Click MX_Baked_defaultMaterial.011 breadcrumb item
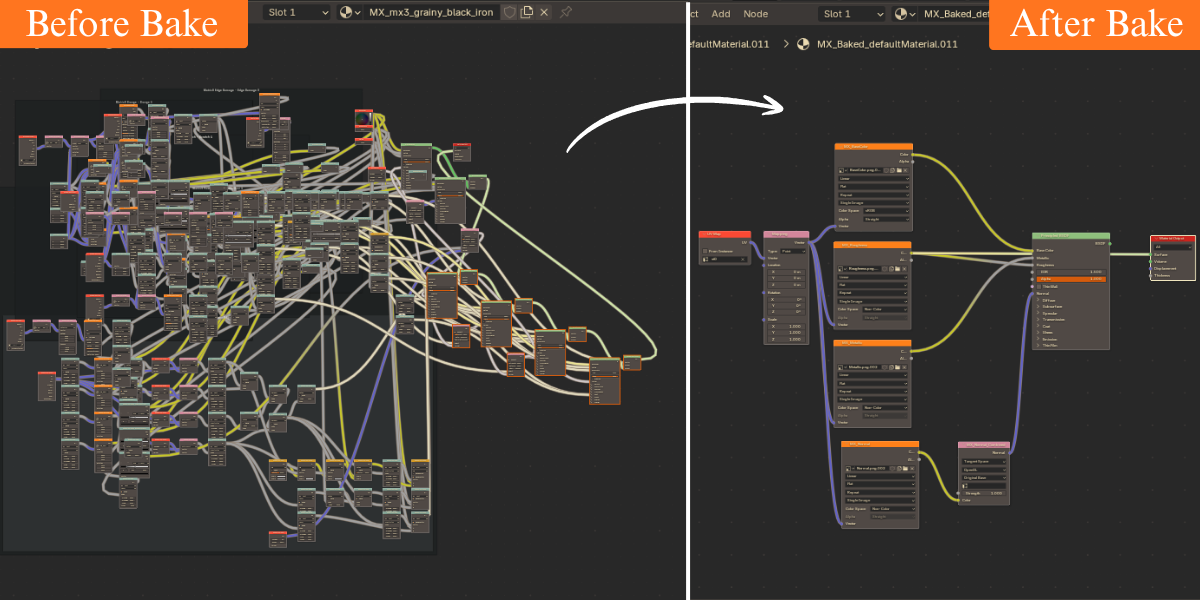The width and height of the screenshot is (1200, 600). (x=887, y=44)
